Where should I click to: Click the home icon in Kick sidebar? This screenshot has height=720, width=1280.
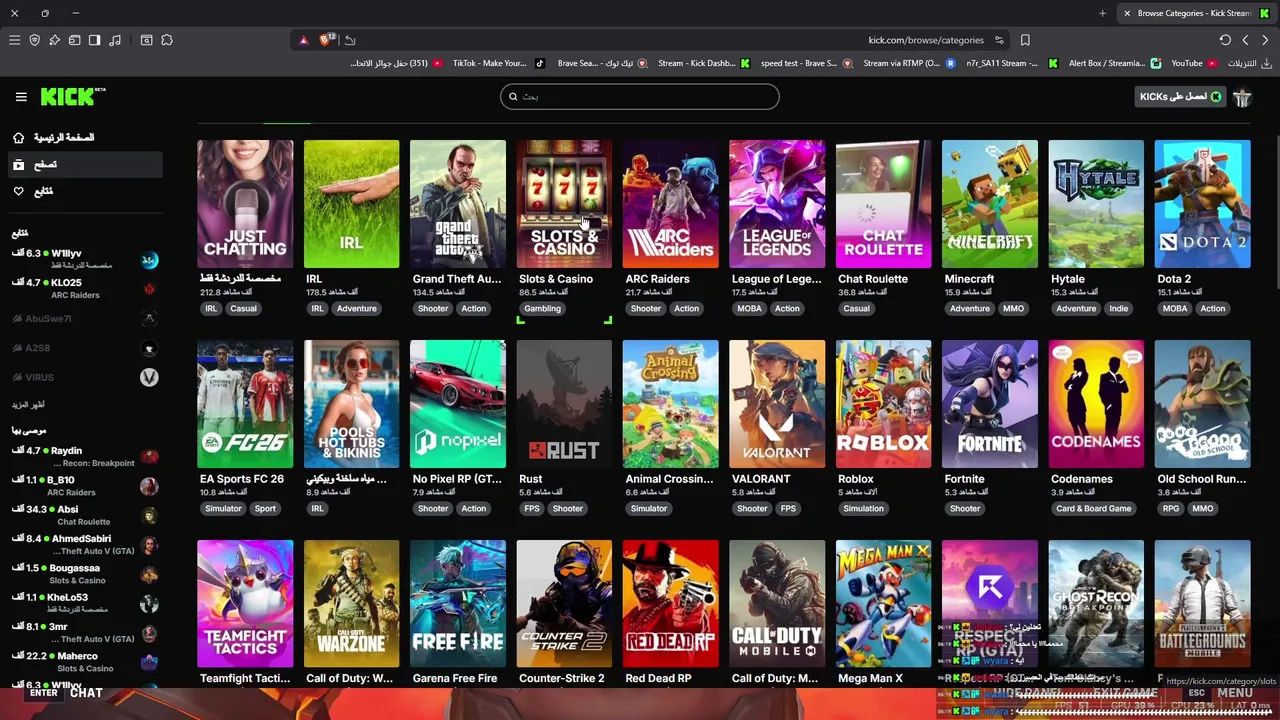pos(18,137)
